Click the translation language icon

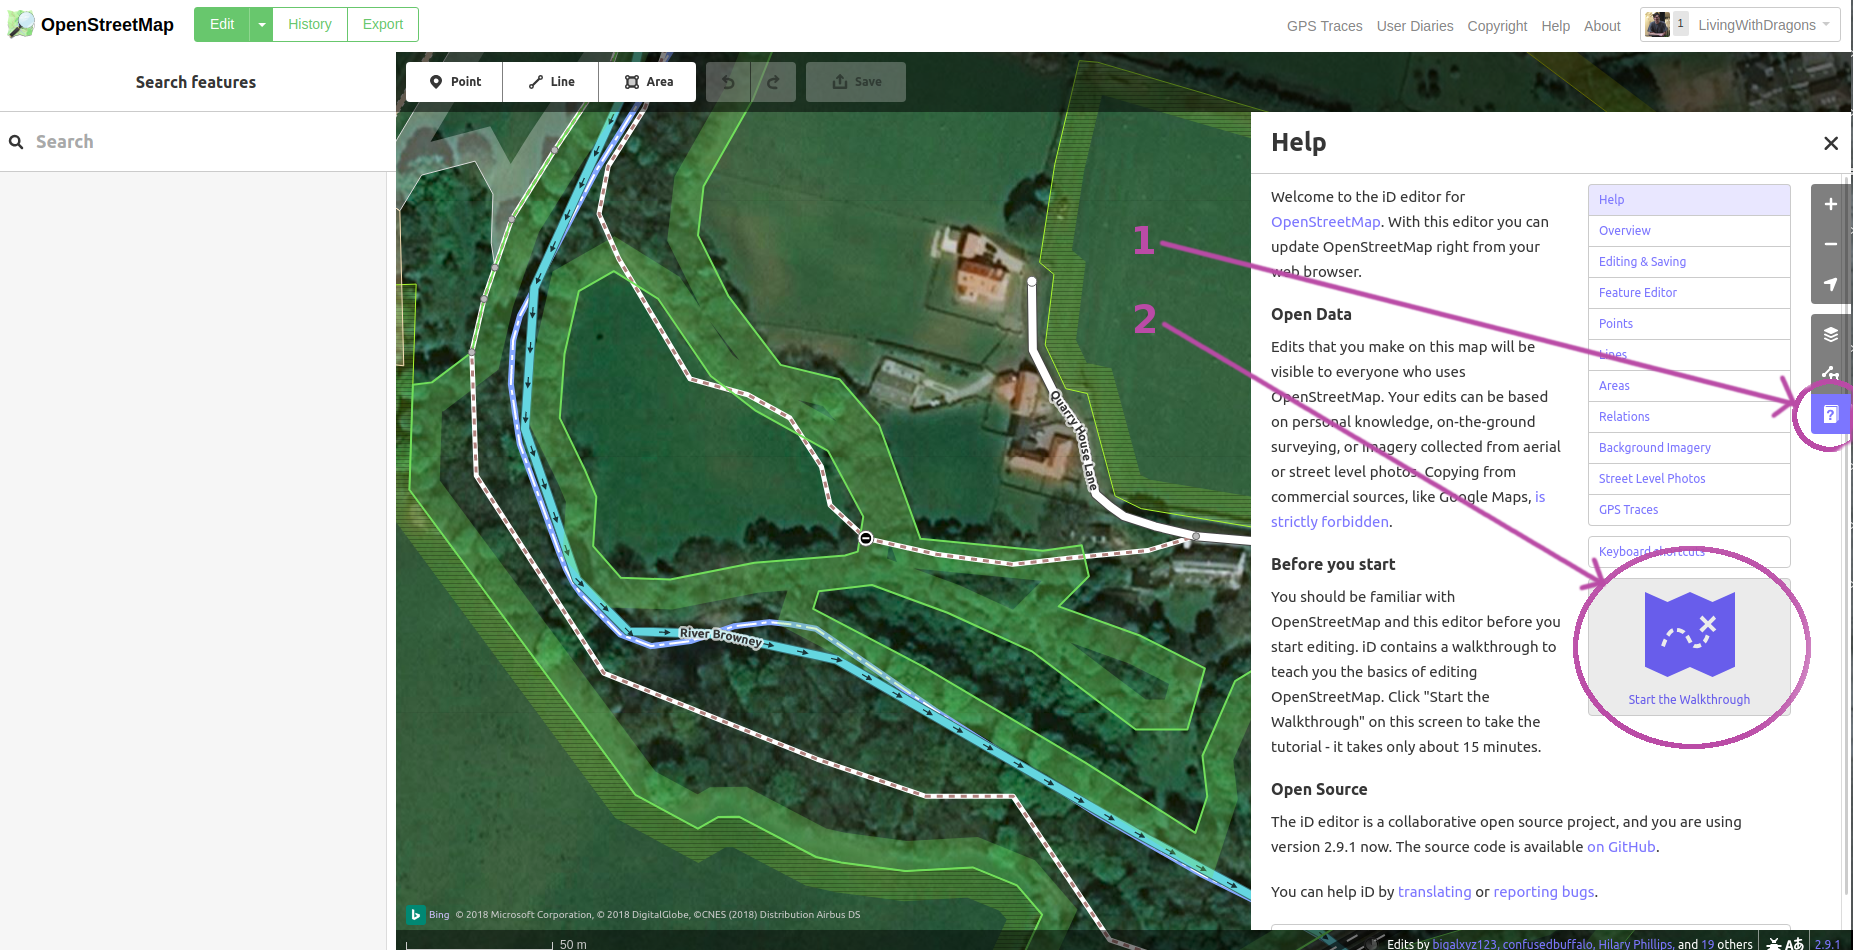[1795, 943]
